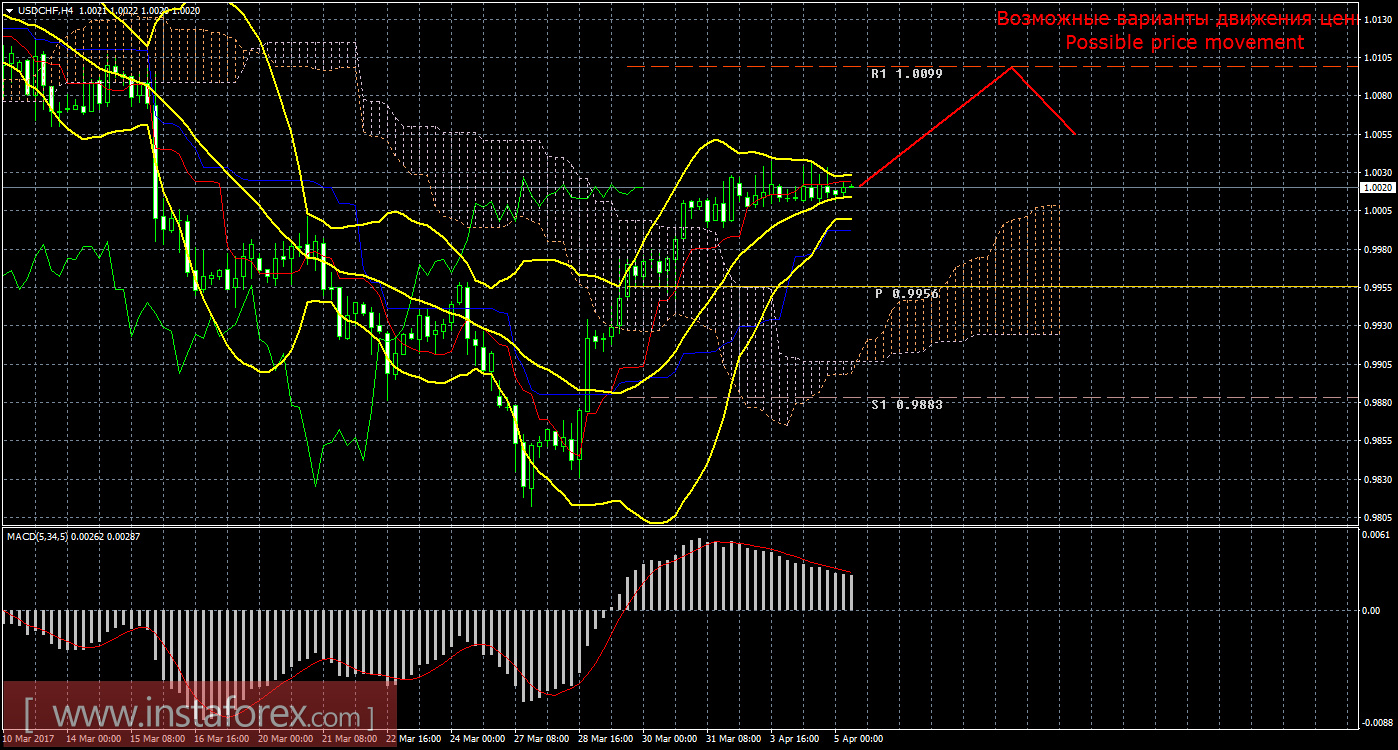Click the 27 Mar 08:00 time label
1398x750 pixels.
[x=541, y=740]
